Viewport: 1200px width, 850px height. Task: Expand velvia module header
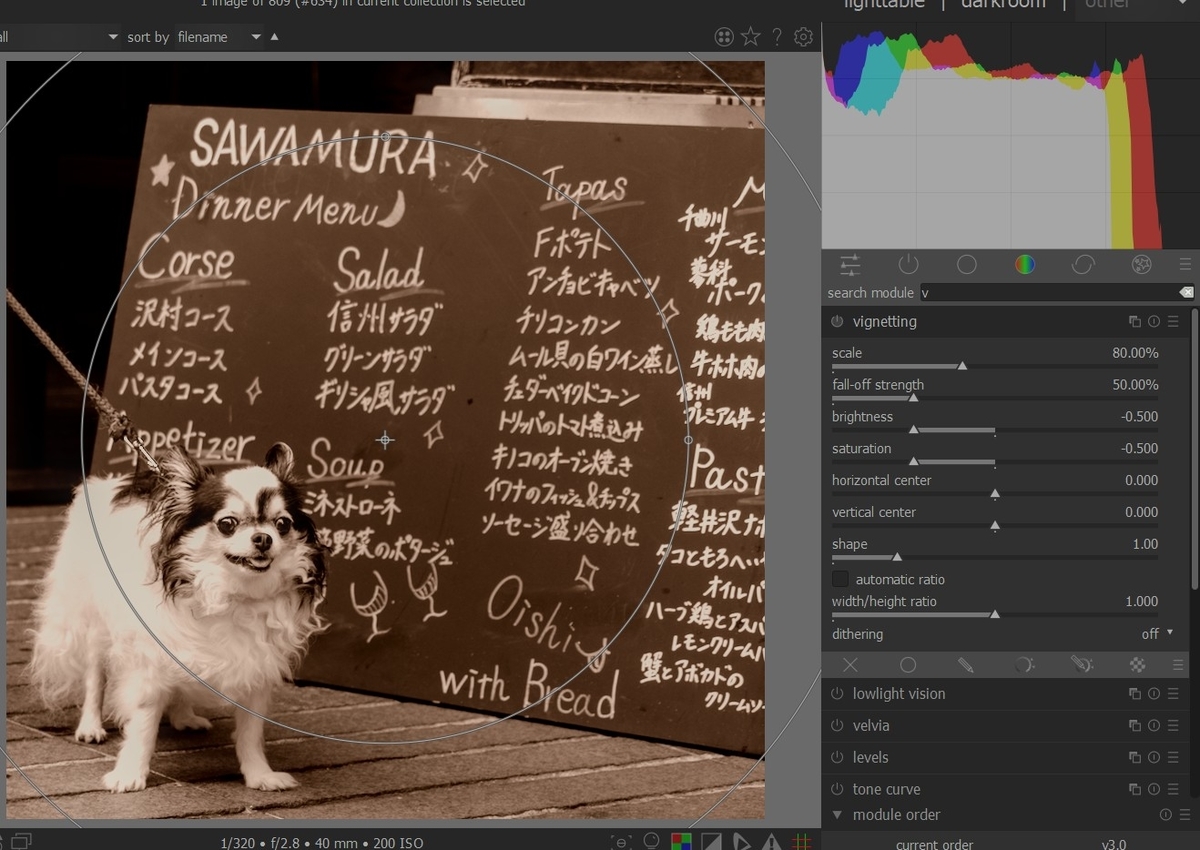pos(871,726)
